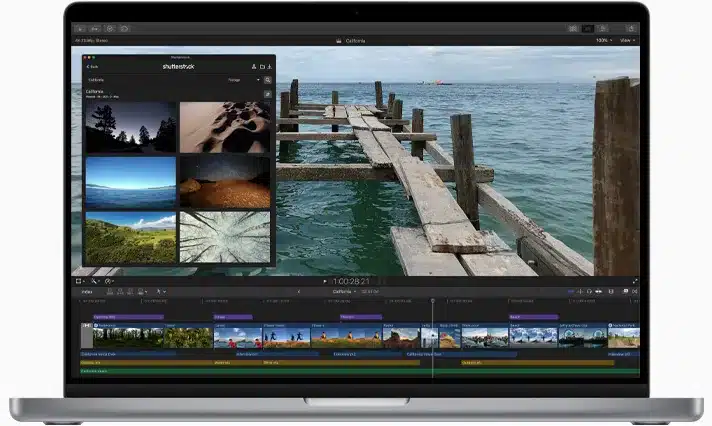This screenshot has width=712, height=426.
Task: Select the silhouetted runners video clip in the timeline
Action: click(x=287, y=336)
